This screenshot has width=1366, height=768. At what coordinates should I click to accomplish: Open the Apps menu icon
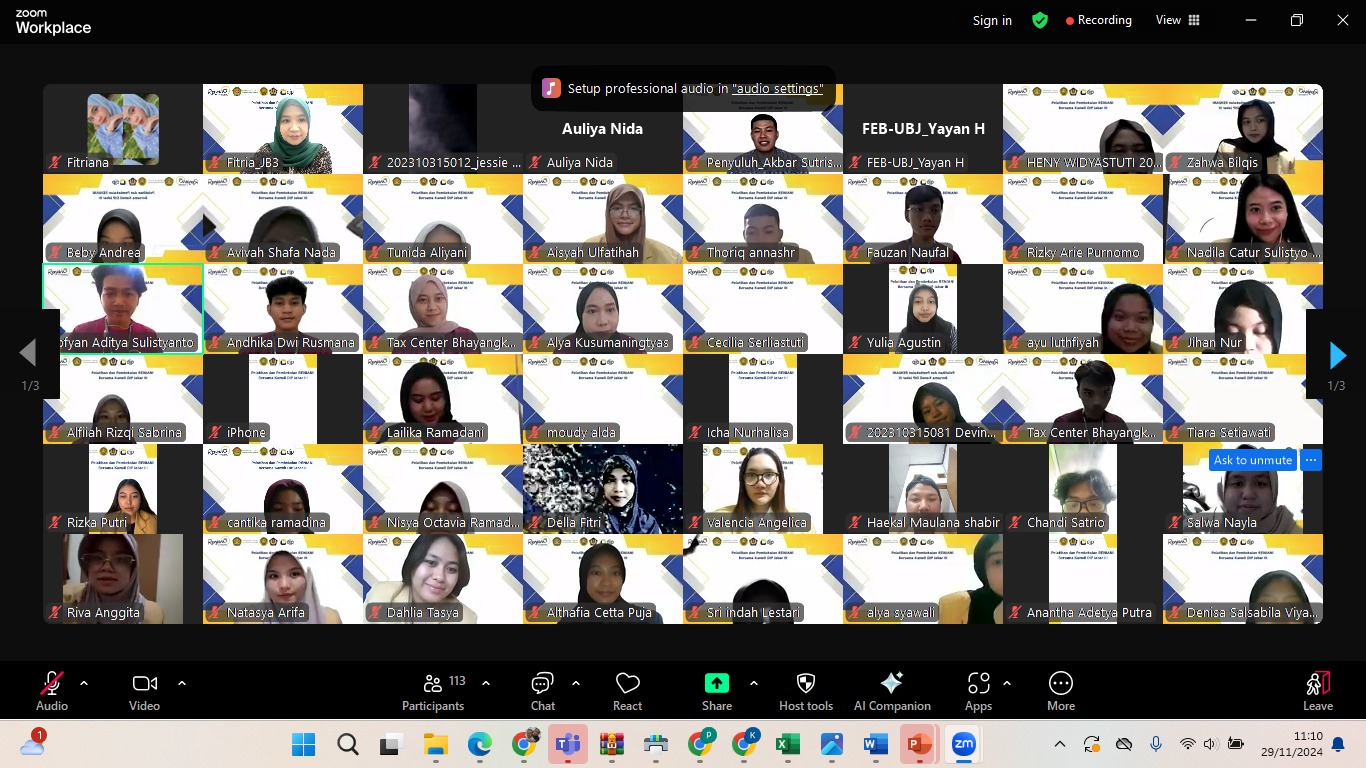[x=978, y=684]
